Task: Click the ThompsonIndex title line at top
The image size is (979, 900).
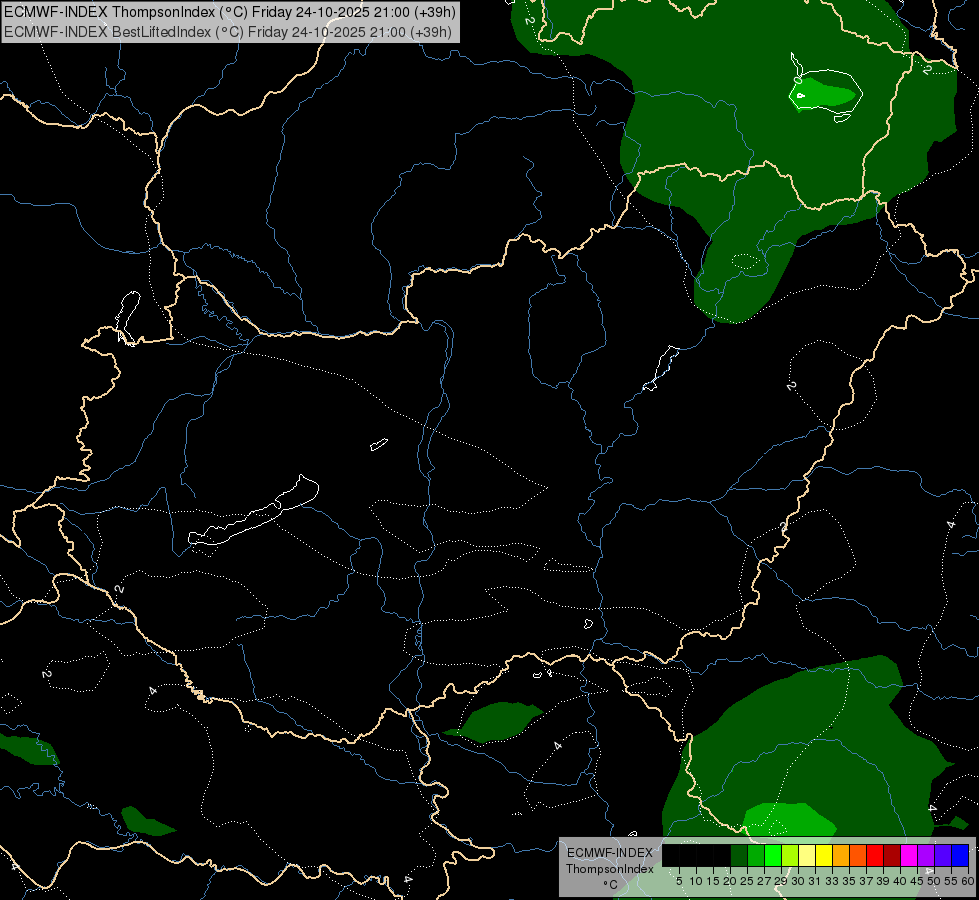Action: pyautogui.click(x=230, y=12)
